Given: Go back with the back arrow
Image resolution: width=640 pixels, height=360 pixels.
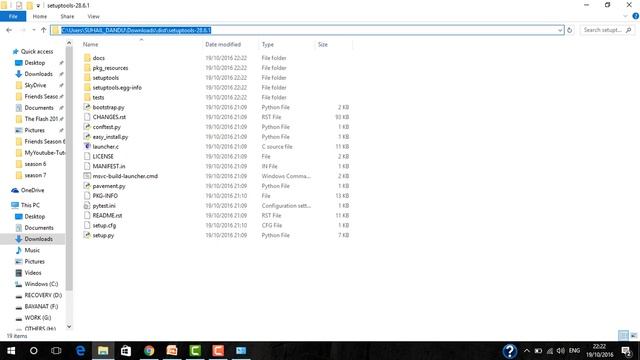Looking at the screenshot, I should point(9,30).
